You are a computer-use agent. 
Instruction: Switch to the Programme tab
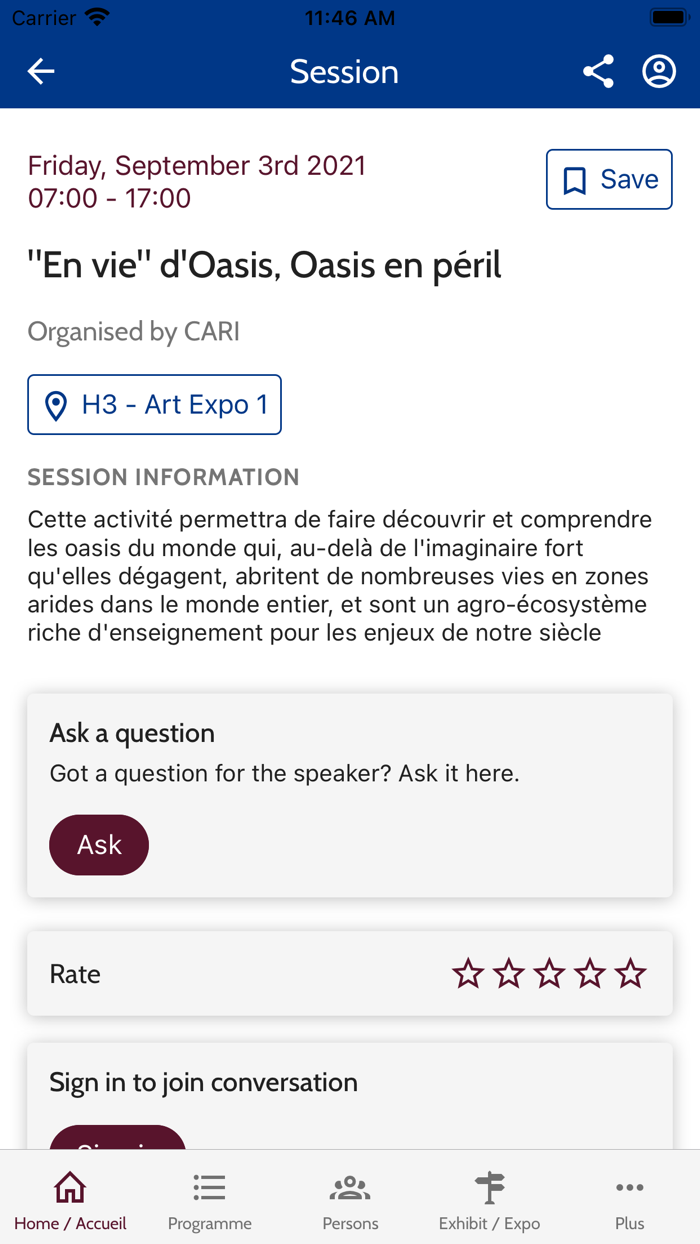coord(209,1200)
